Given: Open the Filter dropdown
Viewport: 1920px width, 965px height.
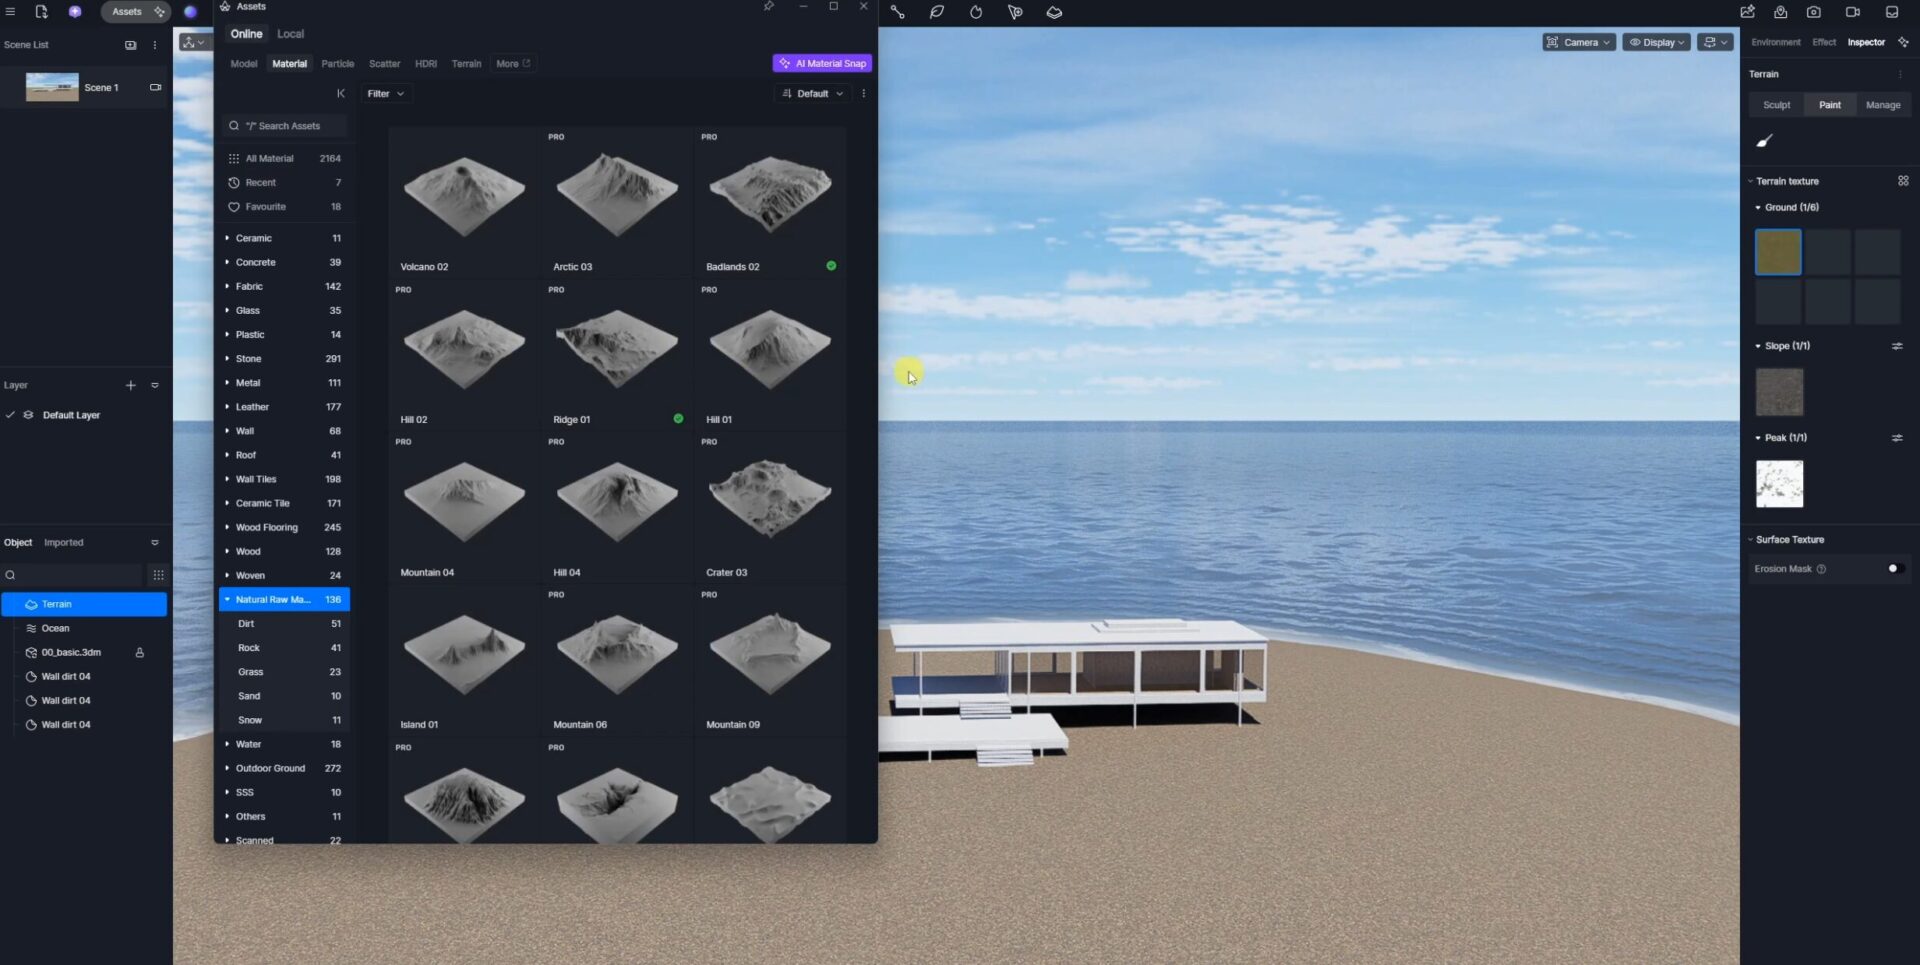Looking at the screenshot, I should pos(385,94).
